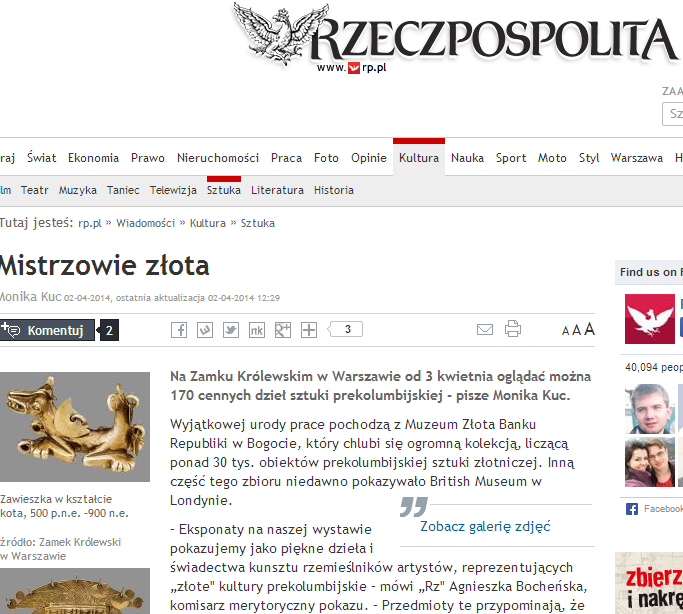Open the Świat section

coord(42,158)
